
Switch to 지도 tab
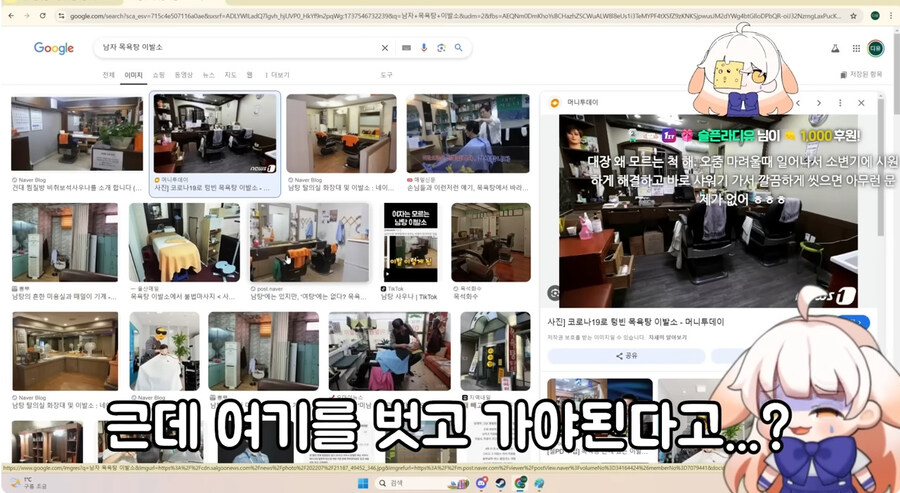tap(230, 75)
